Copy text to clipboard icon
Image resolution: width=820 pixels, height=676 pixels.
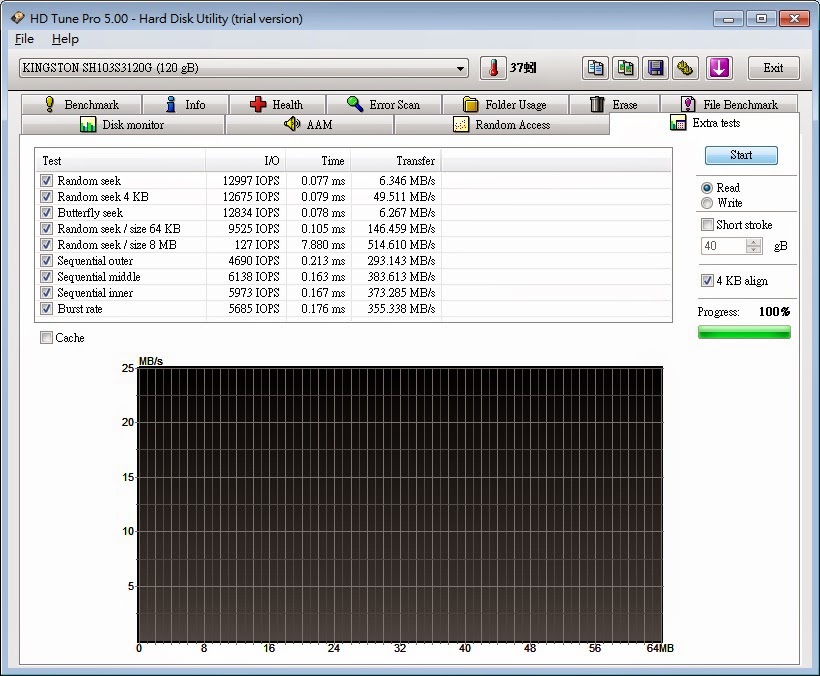[x=595, y=68]
